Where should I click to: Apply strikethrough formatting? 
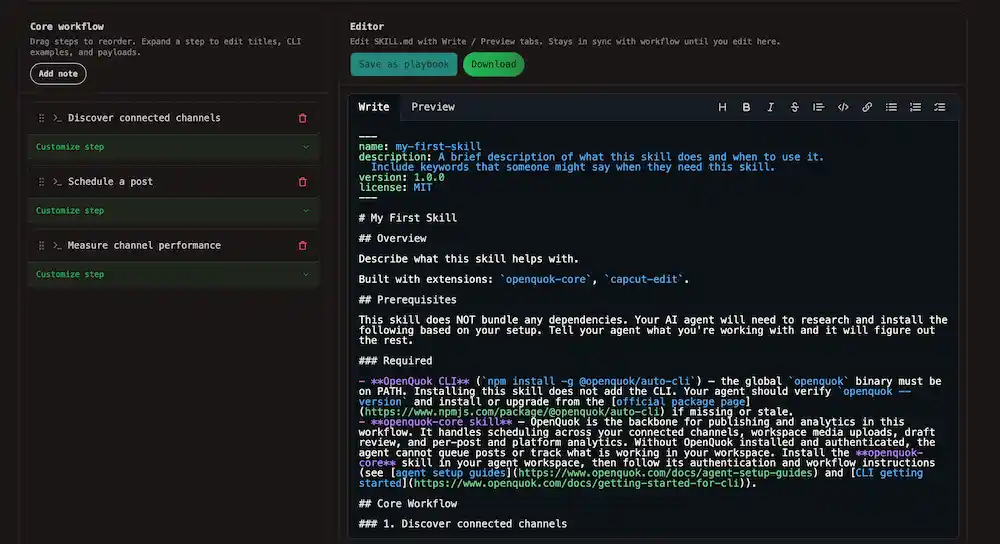(x=795, y=107)
